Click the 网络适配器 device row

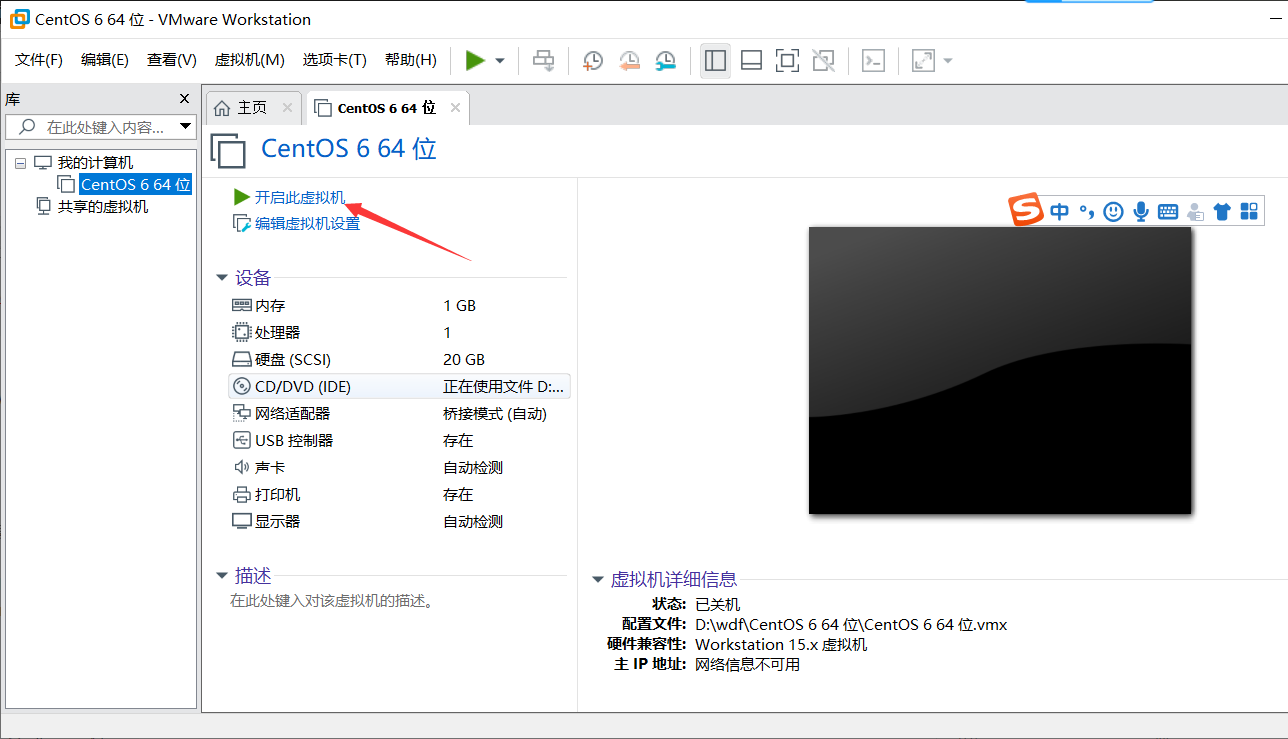(400, 414)
